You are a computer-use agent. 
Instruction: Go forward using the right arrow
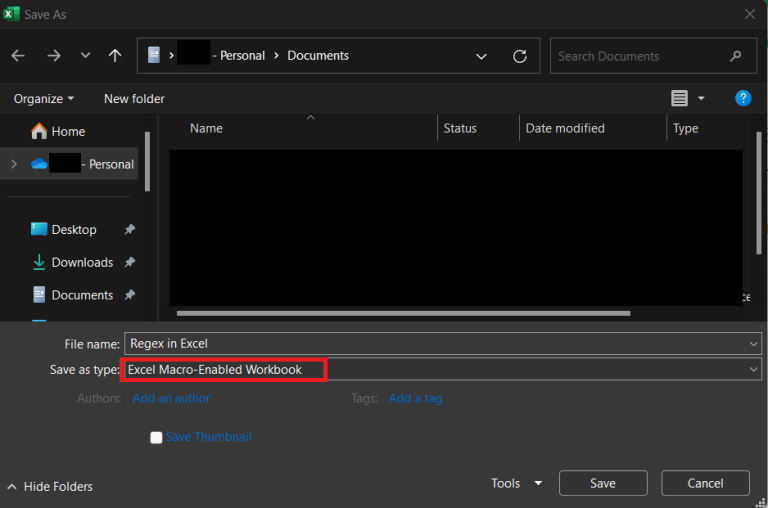coord(53,56)
